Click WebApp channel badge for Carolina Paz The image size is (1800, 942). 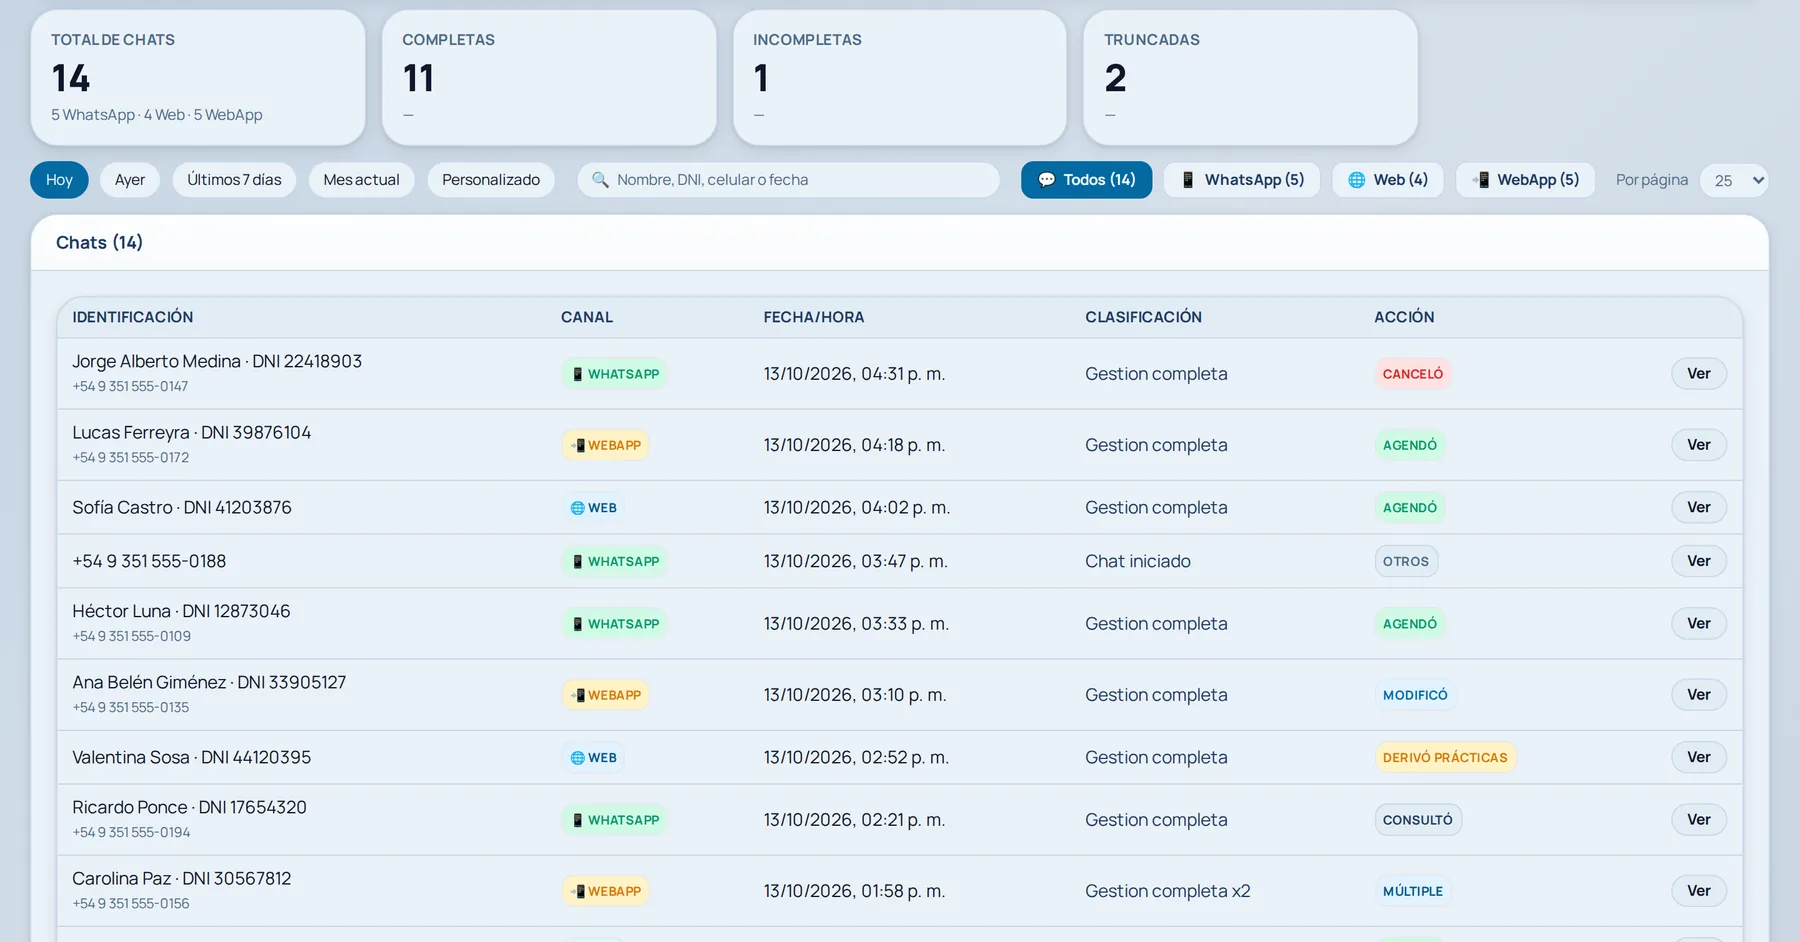tap(605, 891)
